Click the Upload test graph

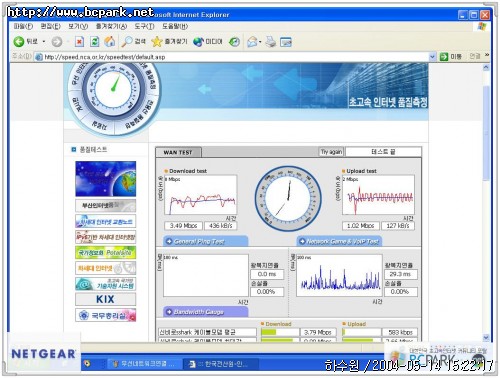378,195
